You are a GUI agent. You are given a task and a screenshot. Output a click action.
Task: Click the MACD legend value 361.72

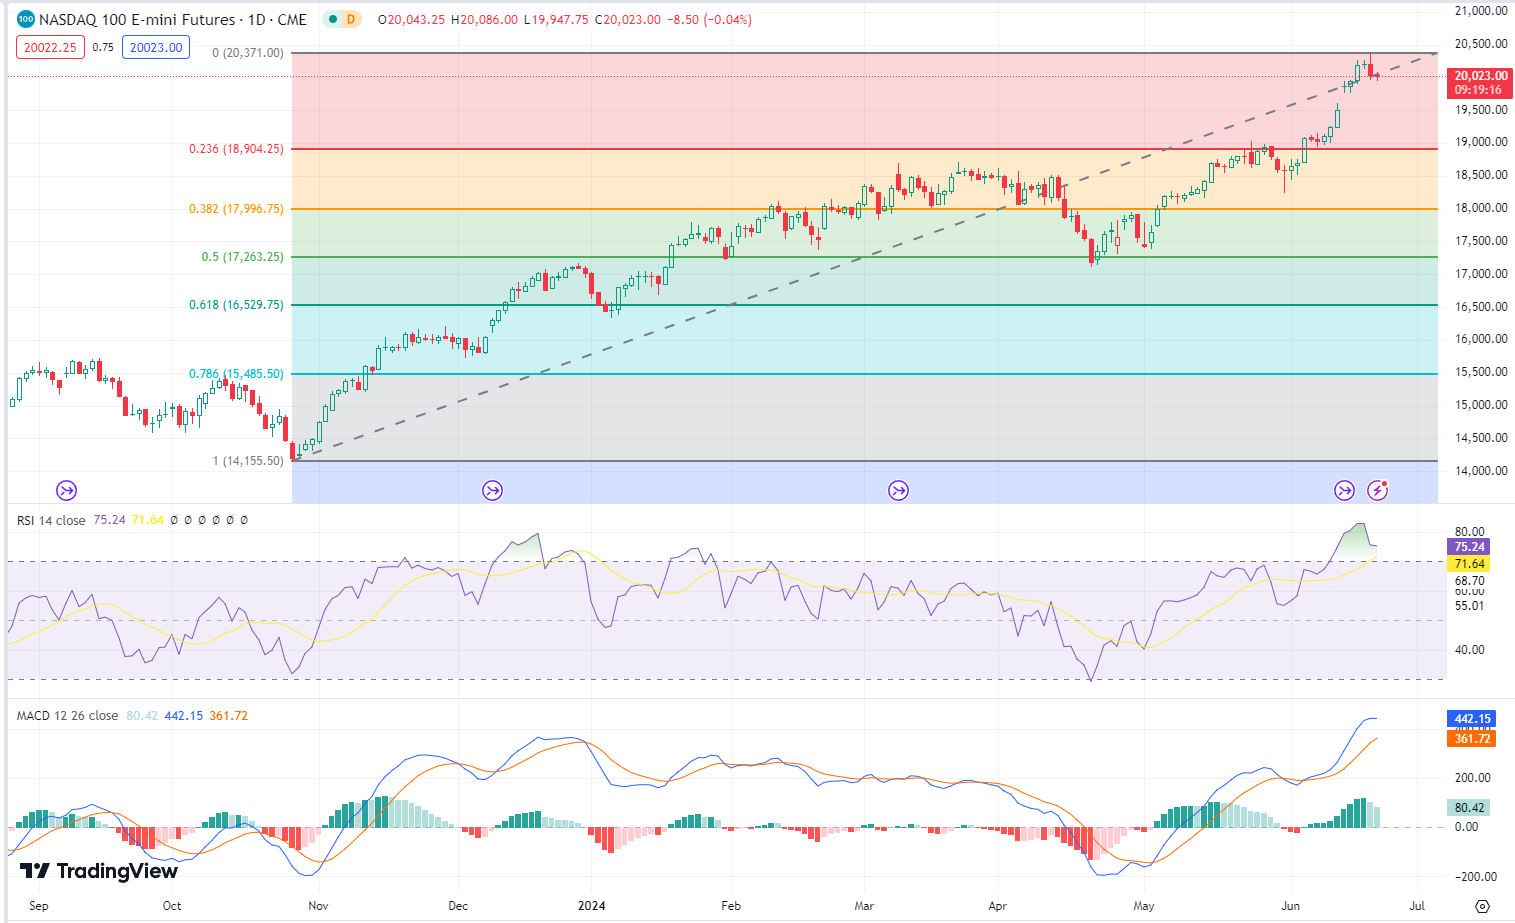point(228,716)
